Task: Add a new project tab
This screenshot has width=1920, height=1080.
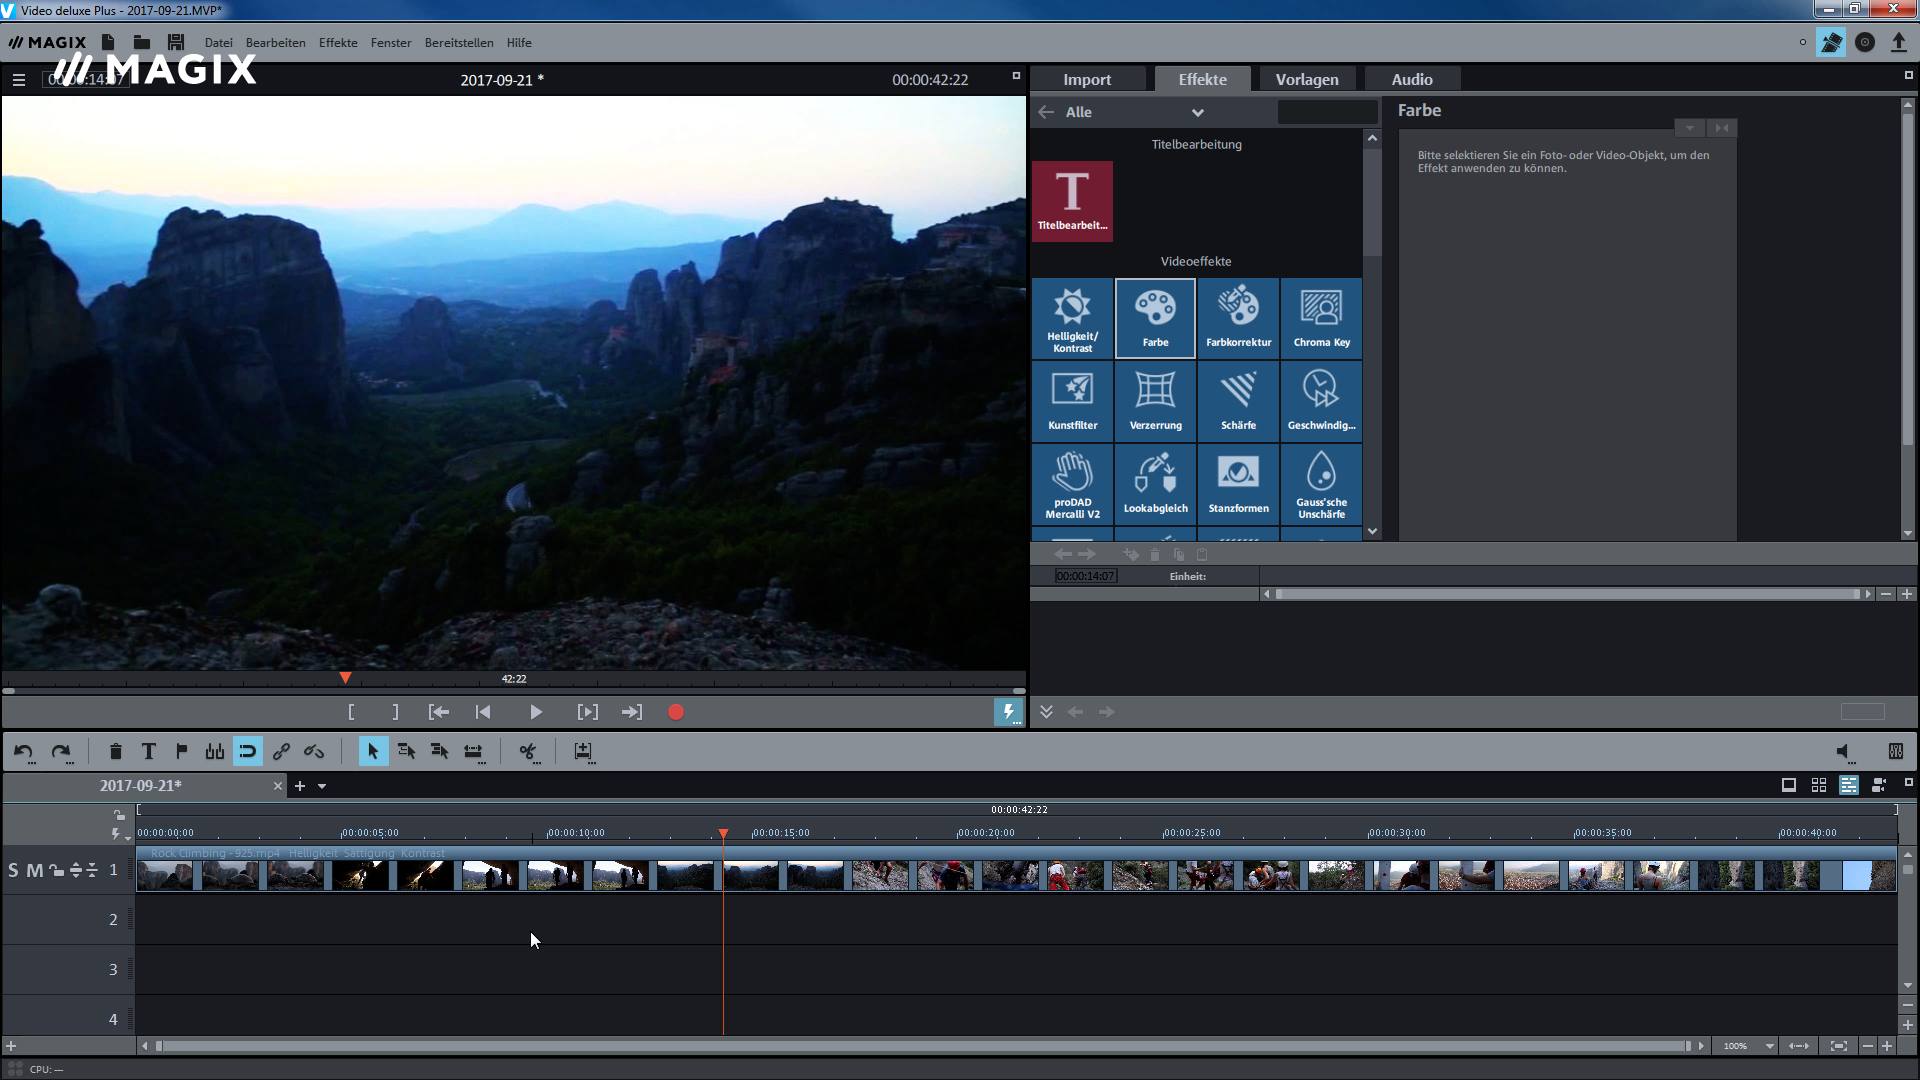Action: [299, 786]
